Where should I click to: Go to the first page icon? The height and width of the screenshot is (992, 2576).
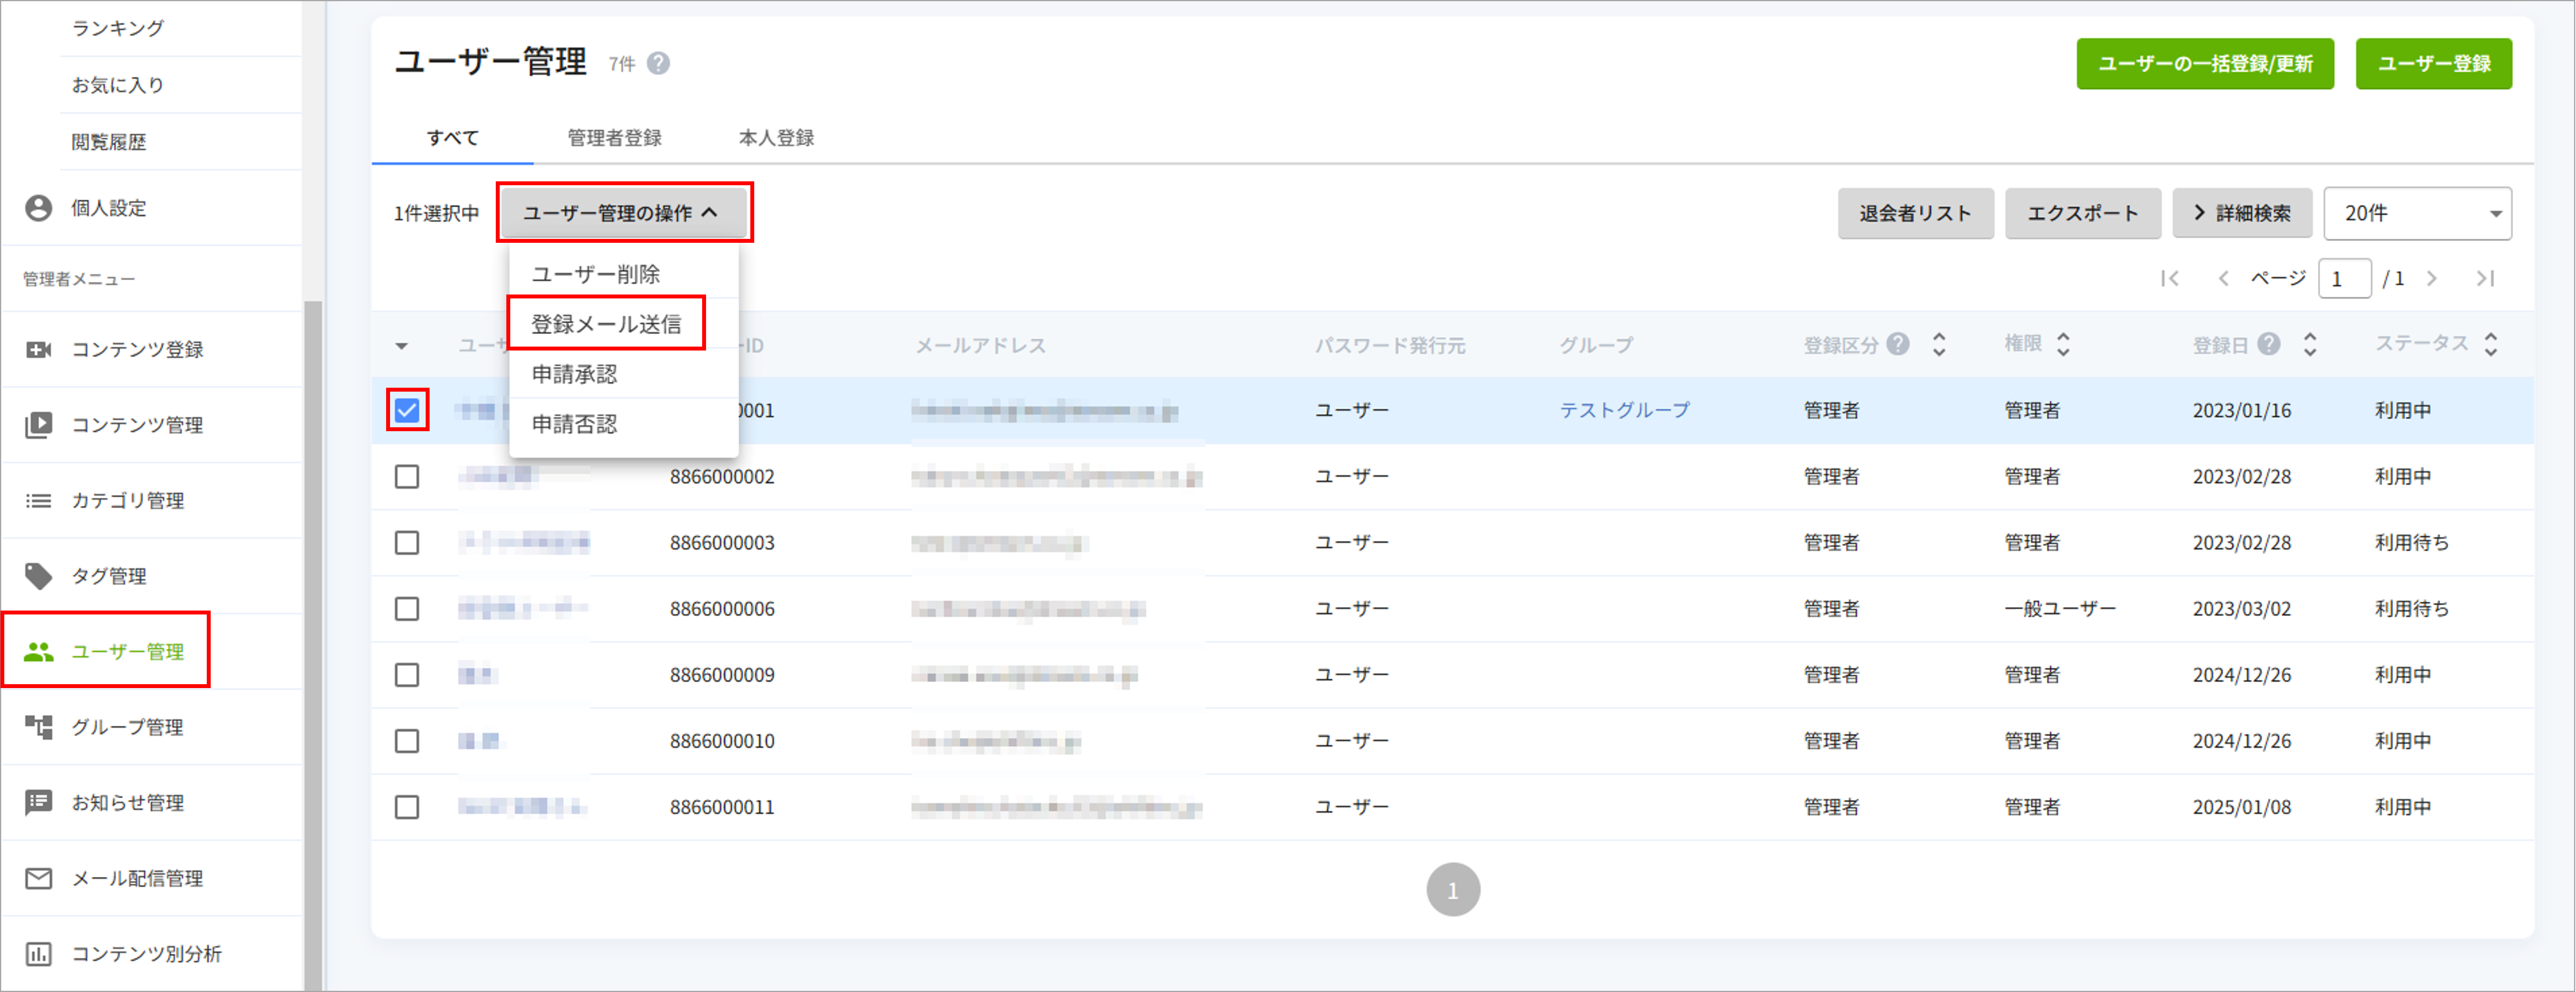2169,279
